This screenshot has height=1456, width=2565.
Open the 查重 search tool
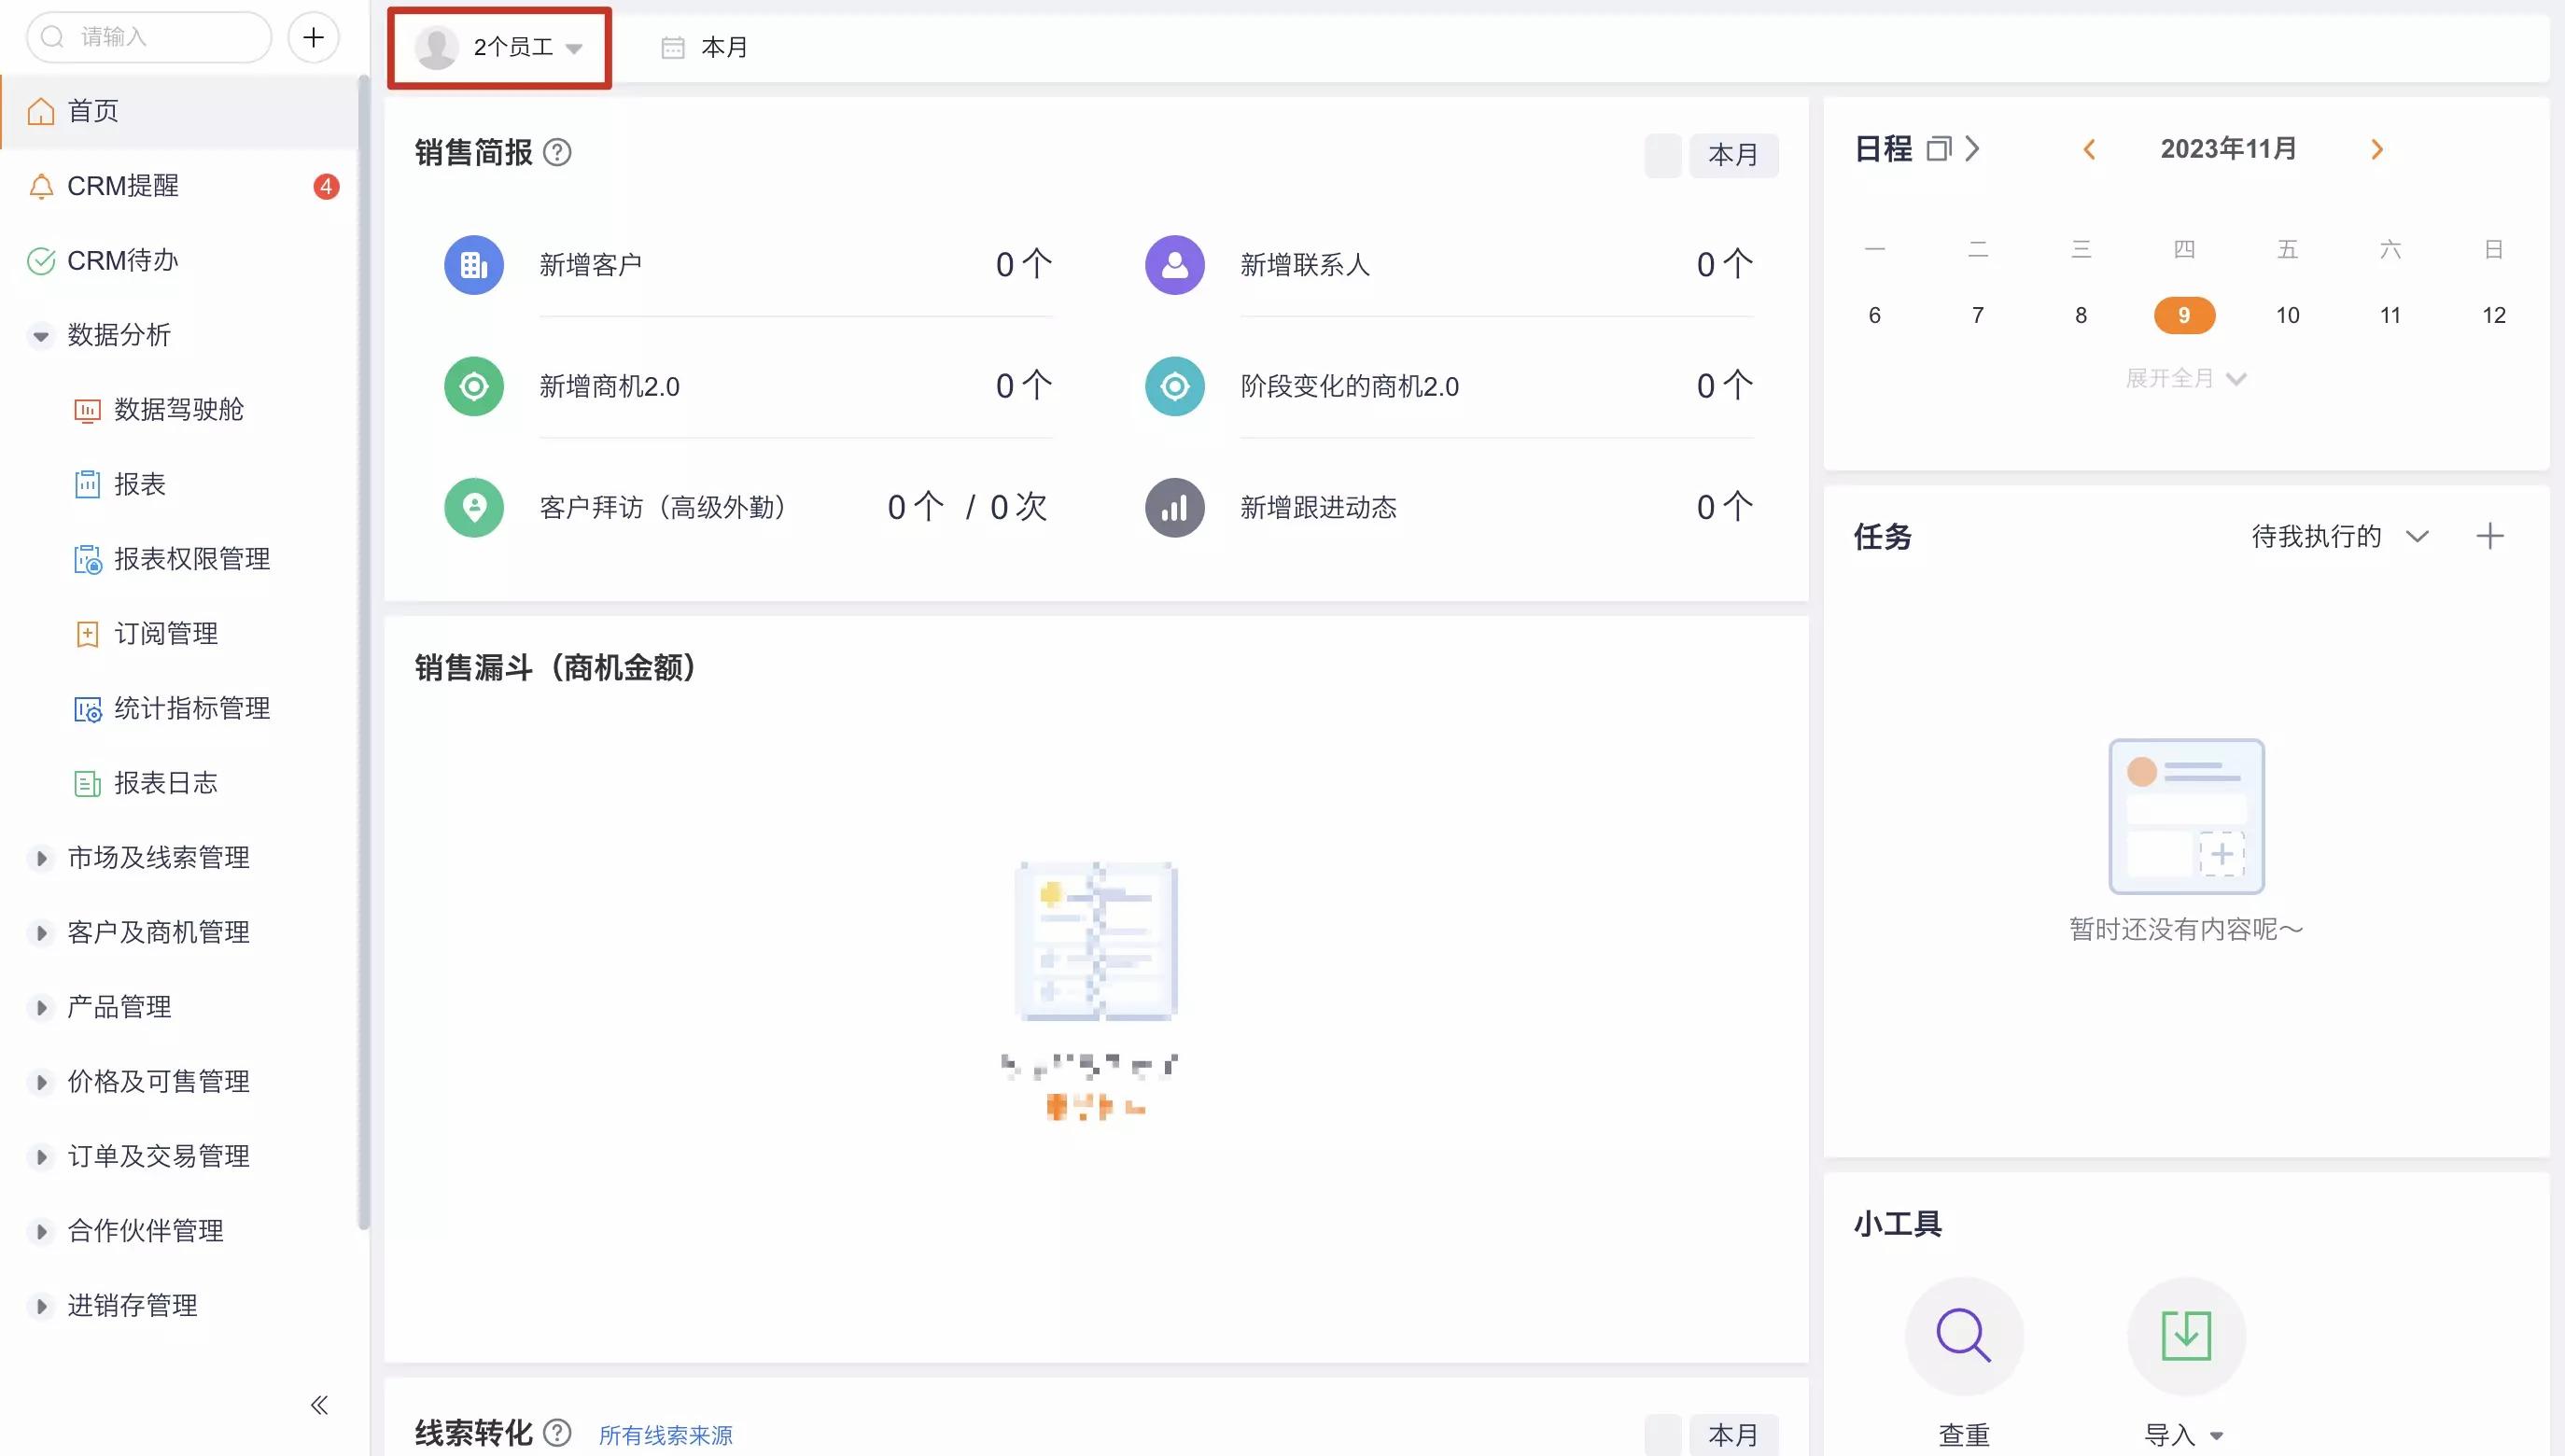tap(1964, 1336)
